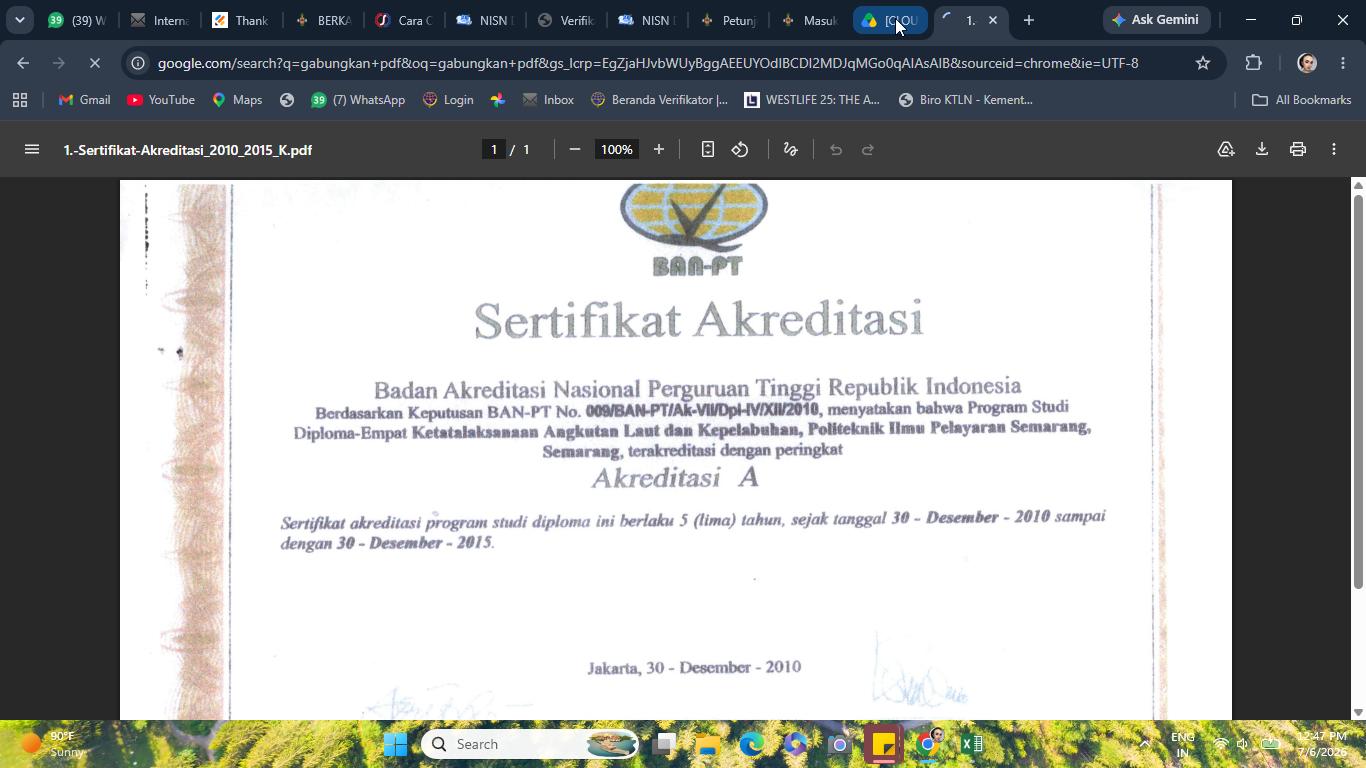Expand the tab search dropdown arrow
Screen dimensions: 1366x768
click(x=19, y=20)
